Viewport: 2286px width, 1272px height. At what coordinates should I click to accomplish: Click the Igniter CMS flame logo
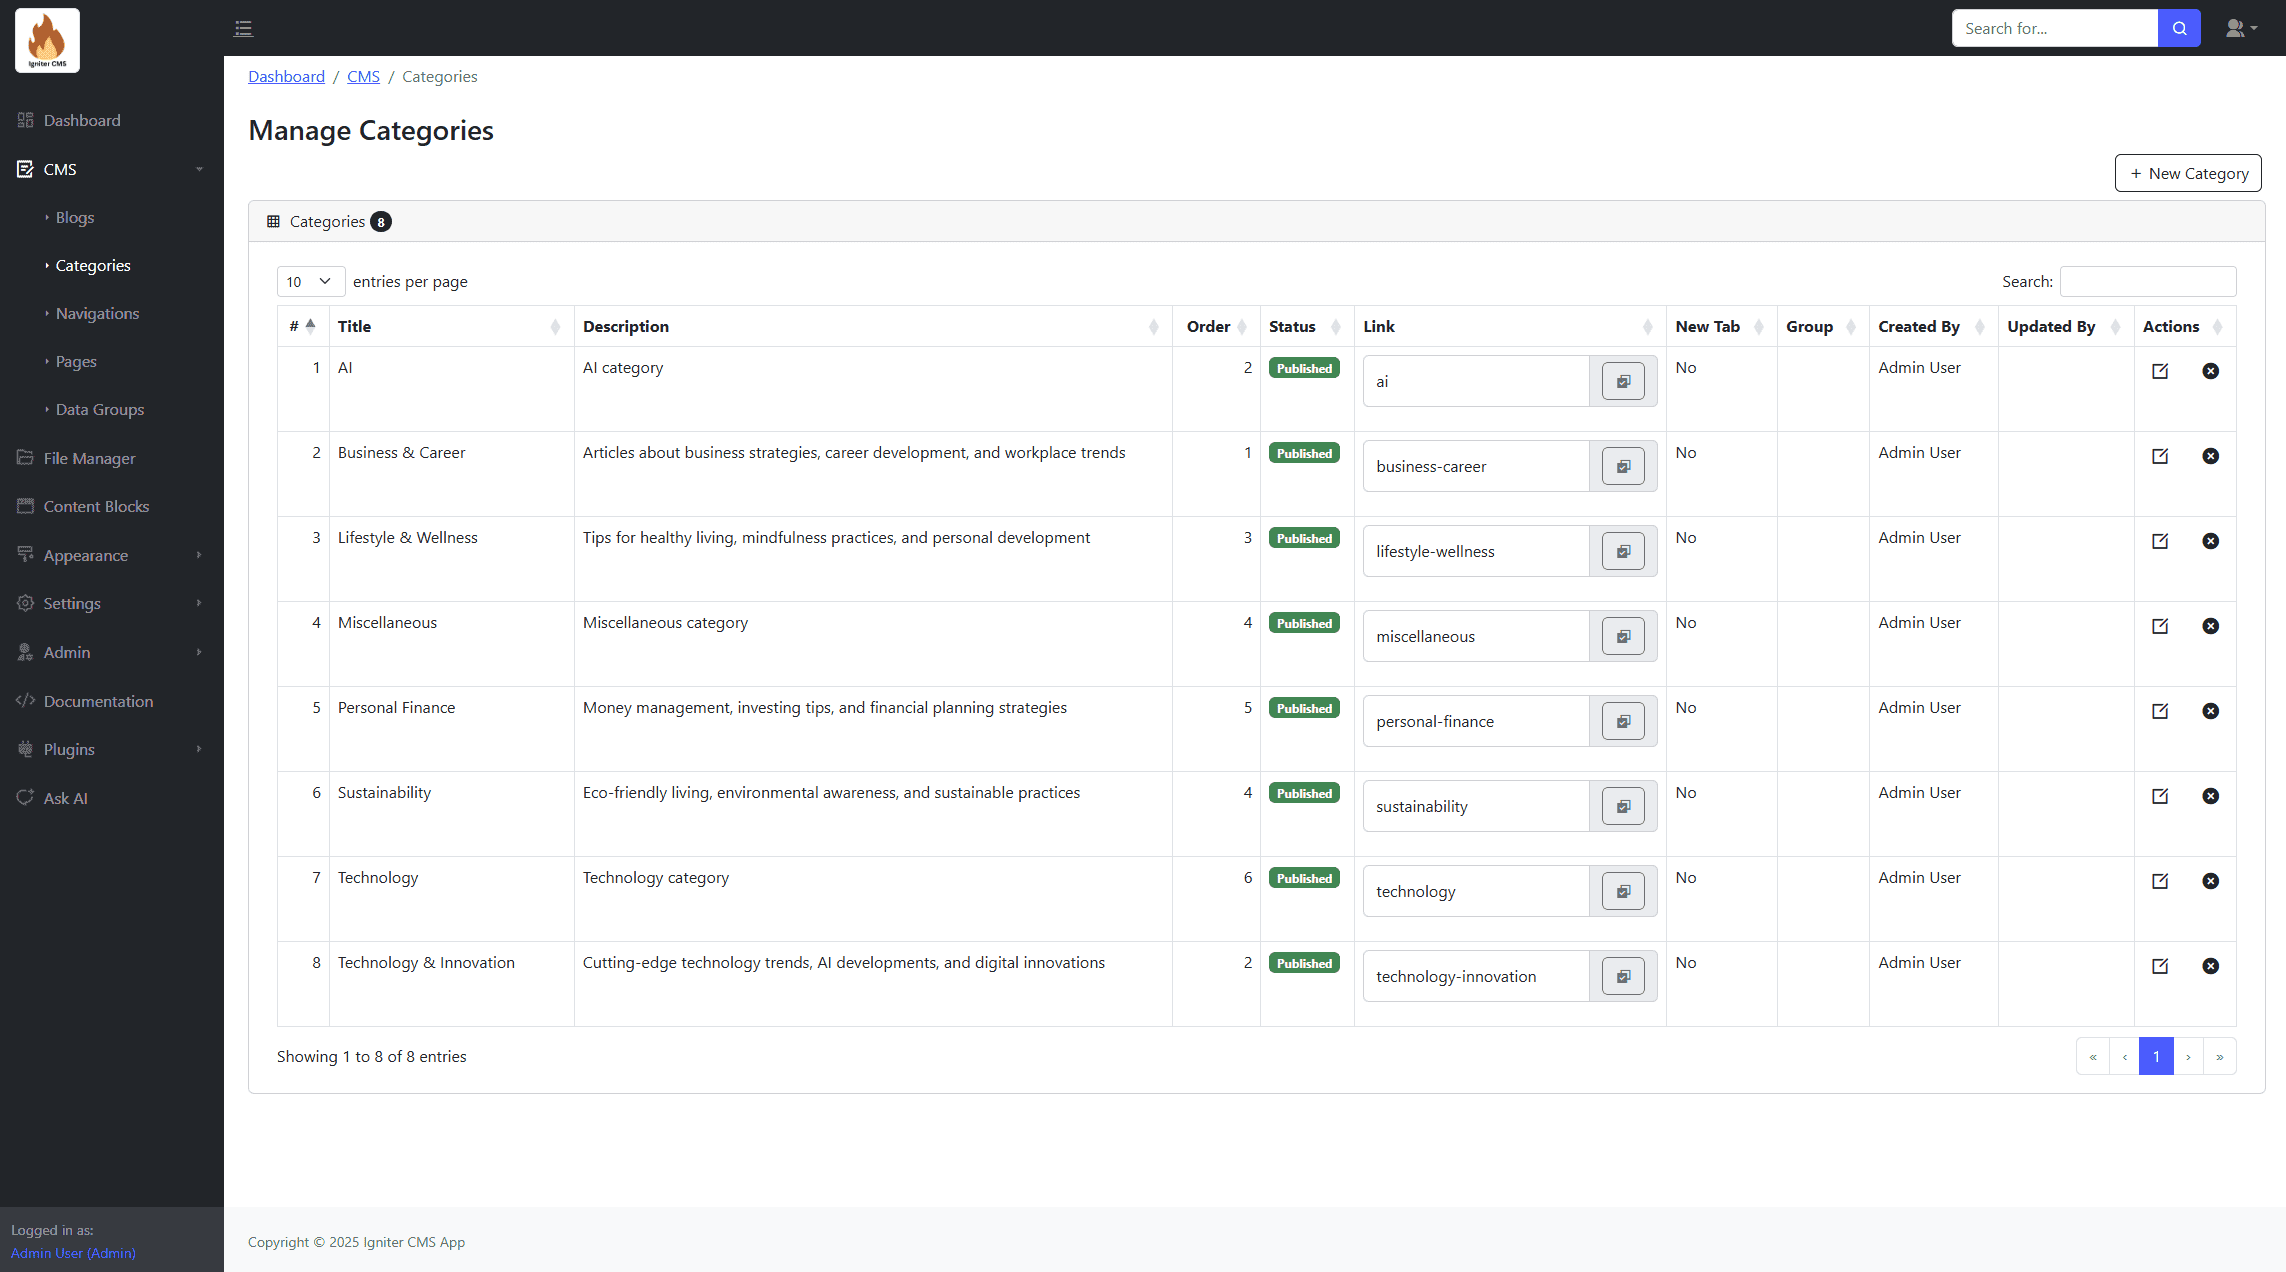47,41
